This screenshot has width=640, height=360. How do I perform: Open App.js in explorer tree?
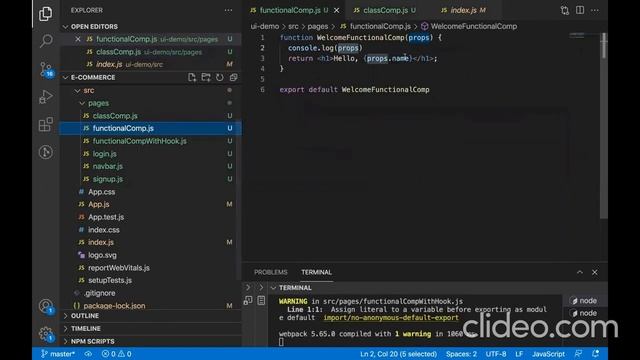coord(99,204)
